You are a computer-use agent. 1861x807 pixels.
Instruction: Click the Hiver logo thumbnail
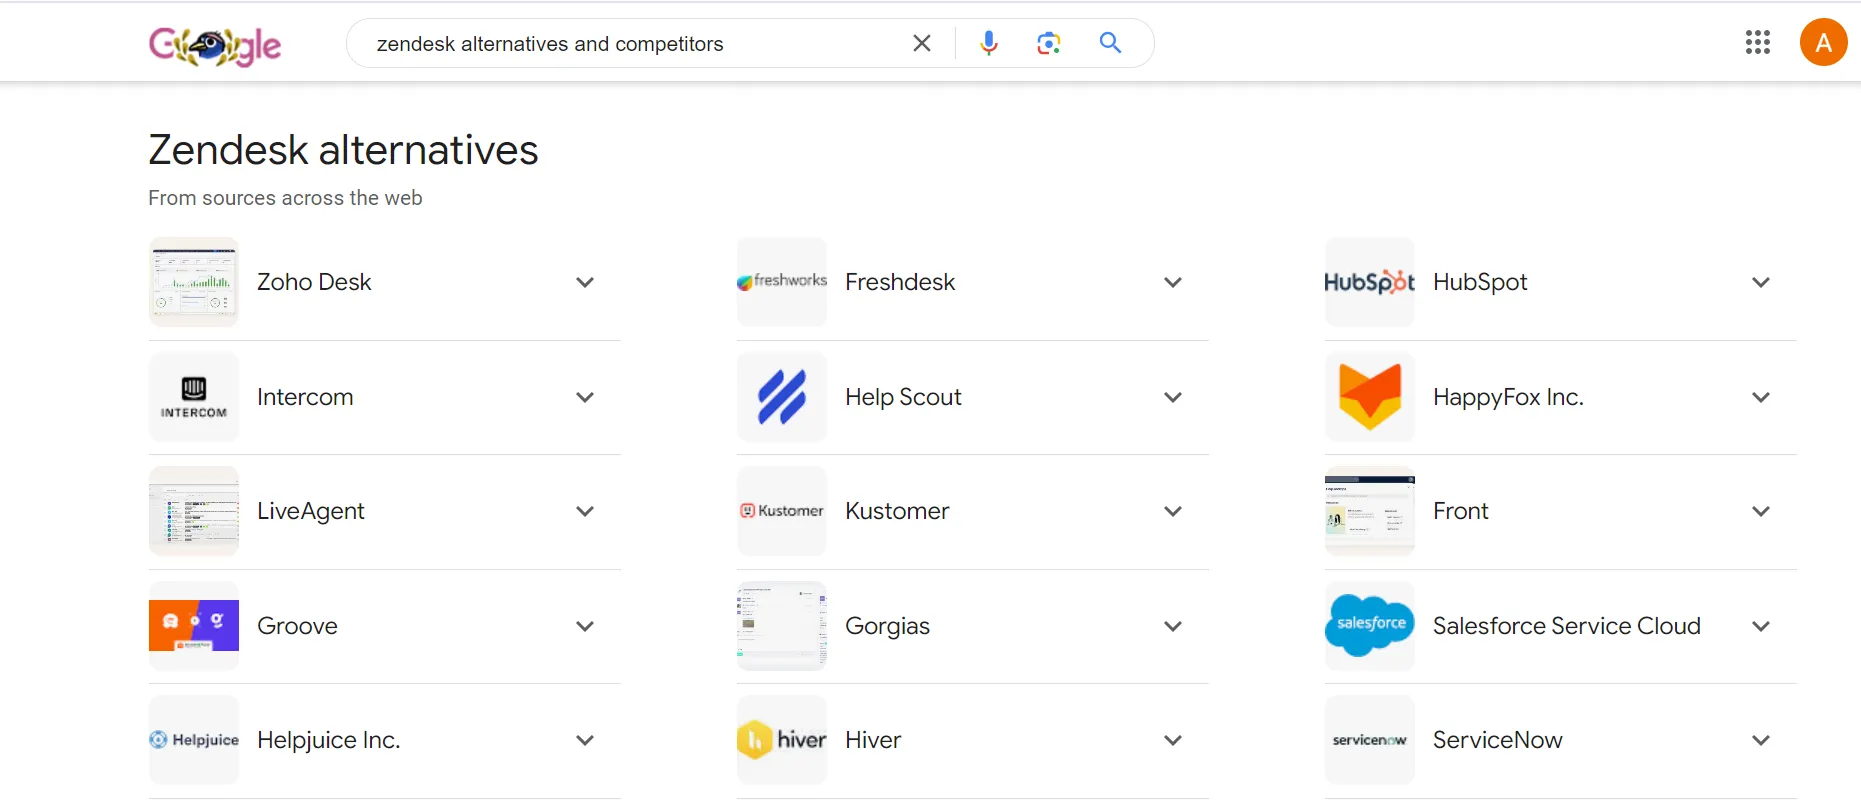[782, 740]
